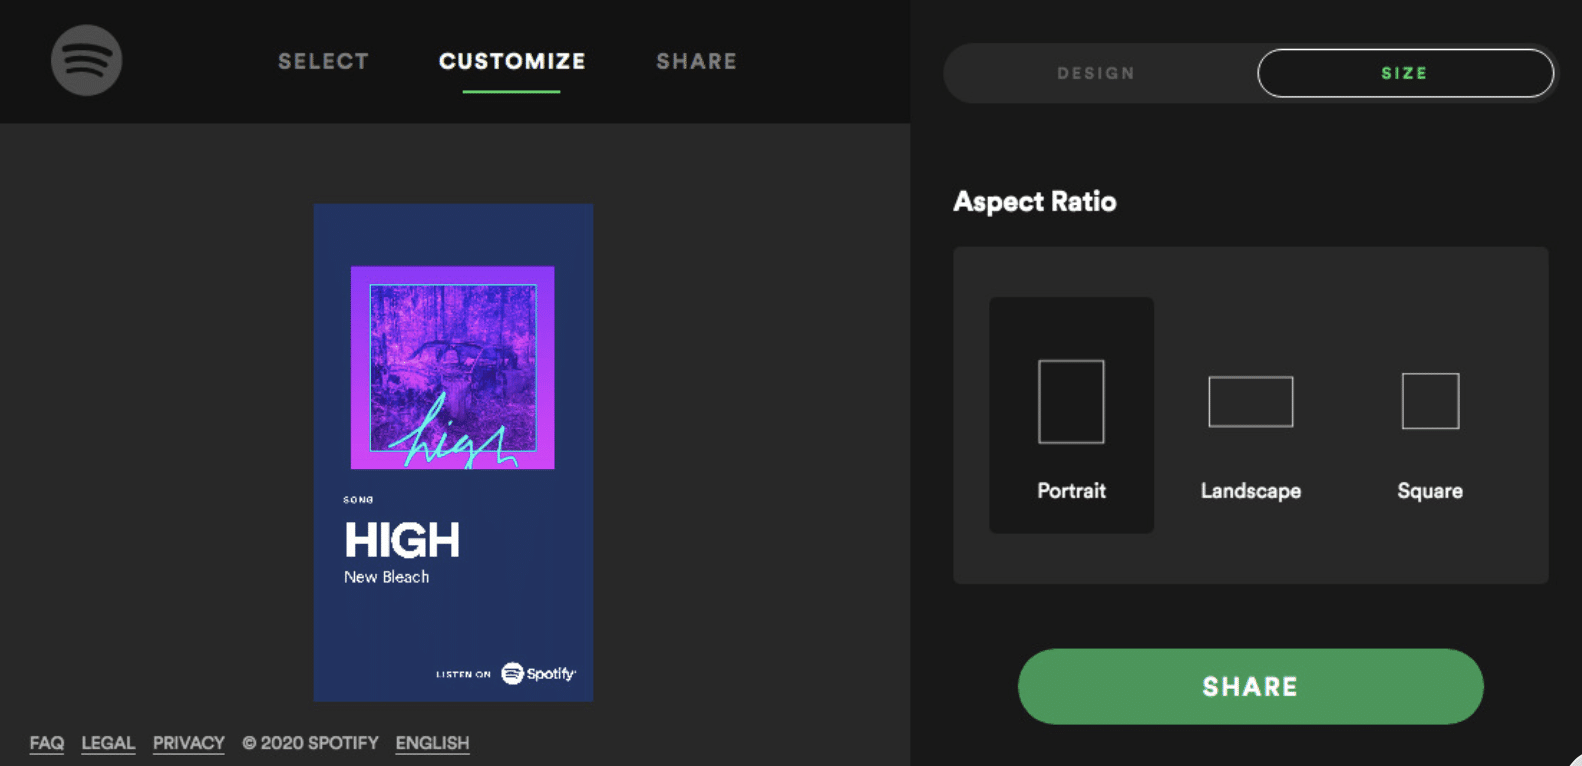This screenshot has height=766, width=1582.
Task: Switch to the Size toggle option
Action: coord(1405,73)
